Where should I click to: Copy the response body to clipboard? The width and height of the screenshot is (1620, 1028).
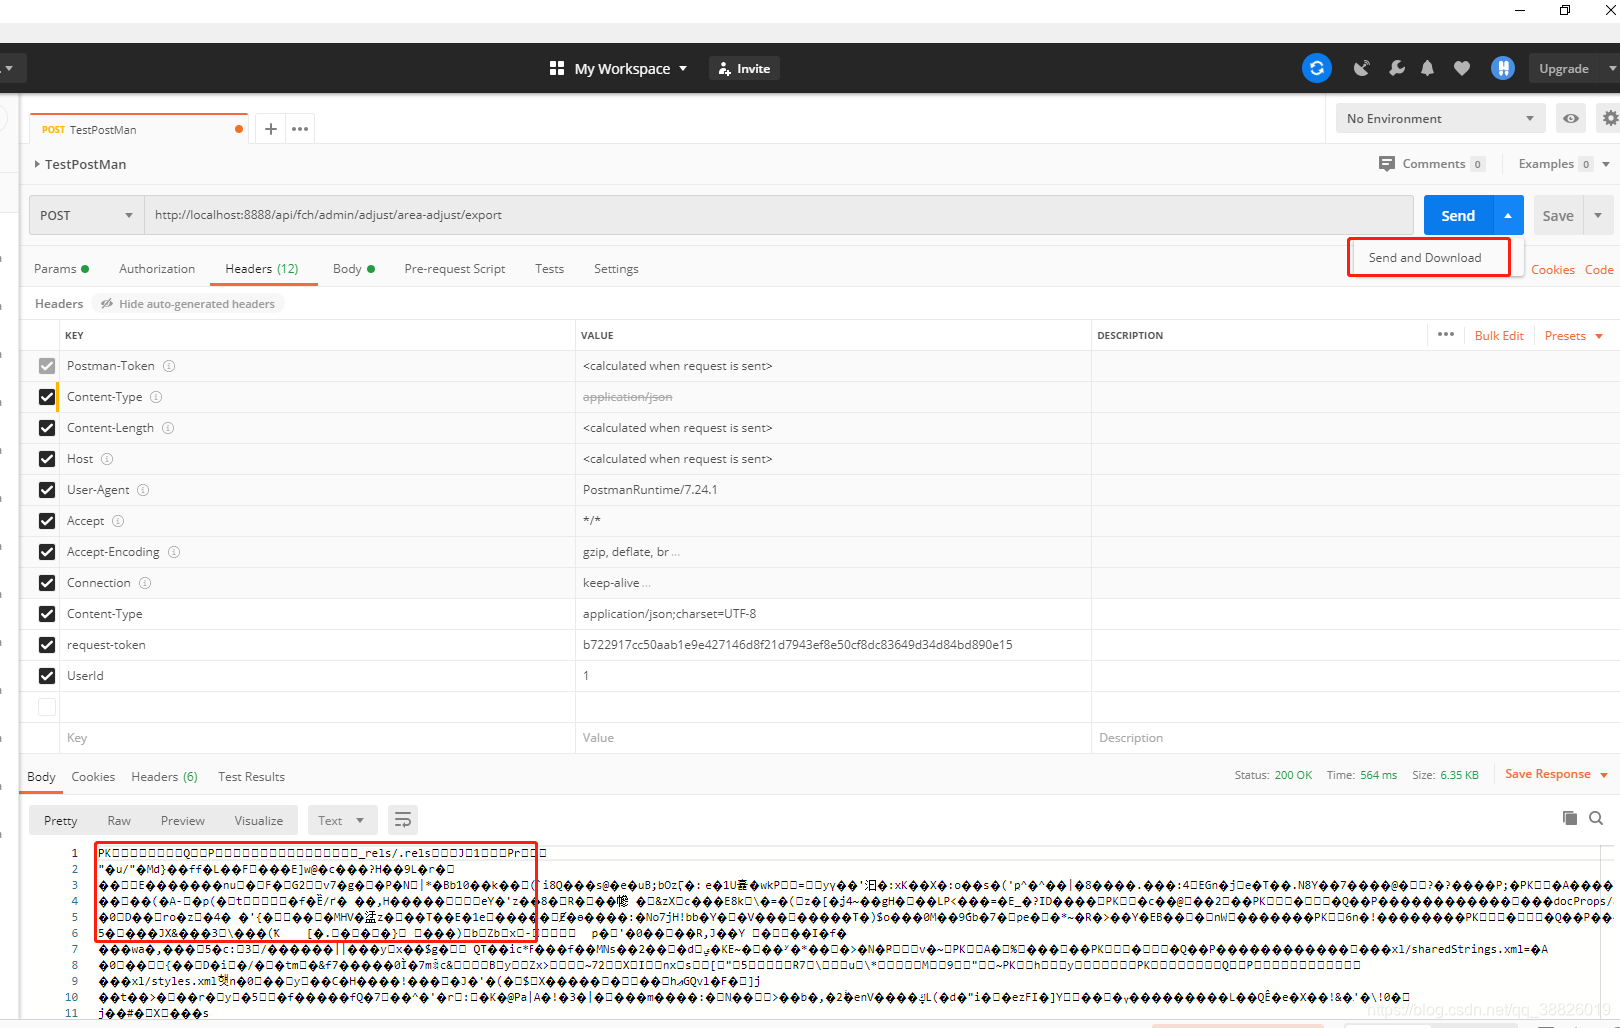[x=1570, y=818]
